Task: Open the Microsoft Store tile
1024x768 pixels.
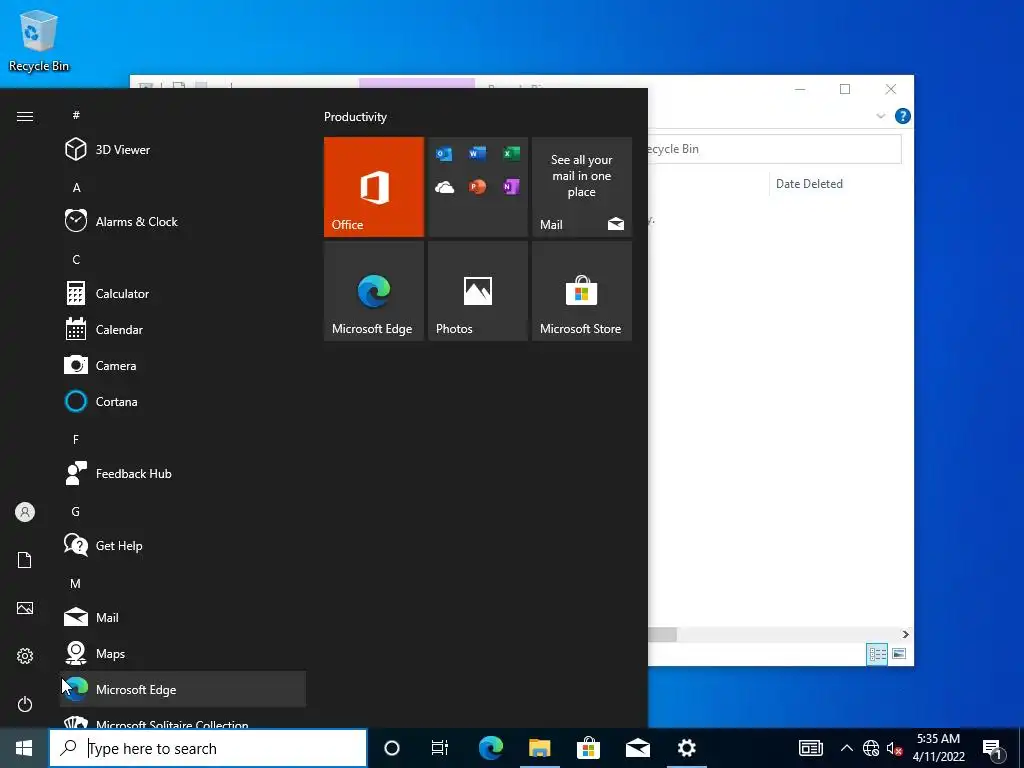Action: tap(581, 291)
